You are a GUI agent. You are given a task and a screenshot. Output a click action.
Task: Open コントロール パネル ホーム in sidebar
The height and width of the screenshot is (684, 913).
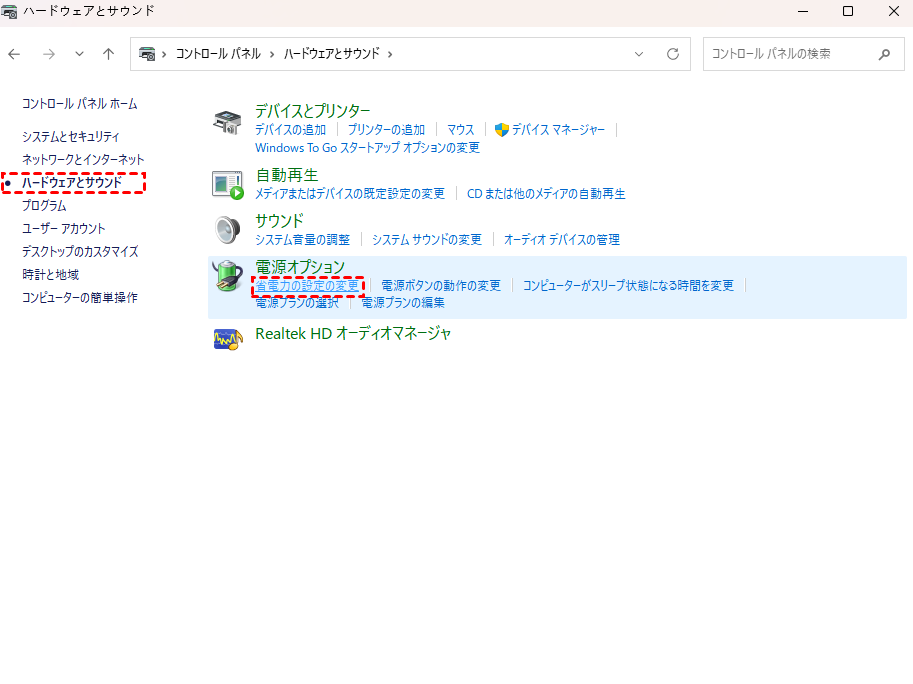[80, 104]
